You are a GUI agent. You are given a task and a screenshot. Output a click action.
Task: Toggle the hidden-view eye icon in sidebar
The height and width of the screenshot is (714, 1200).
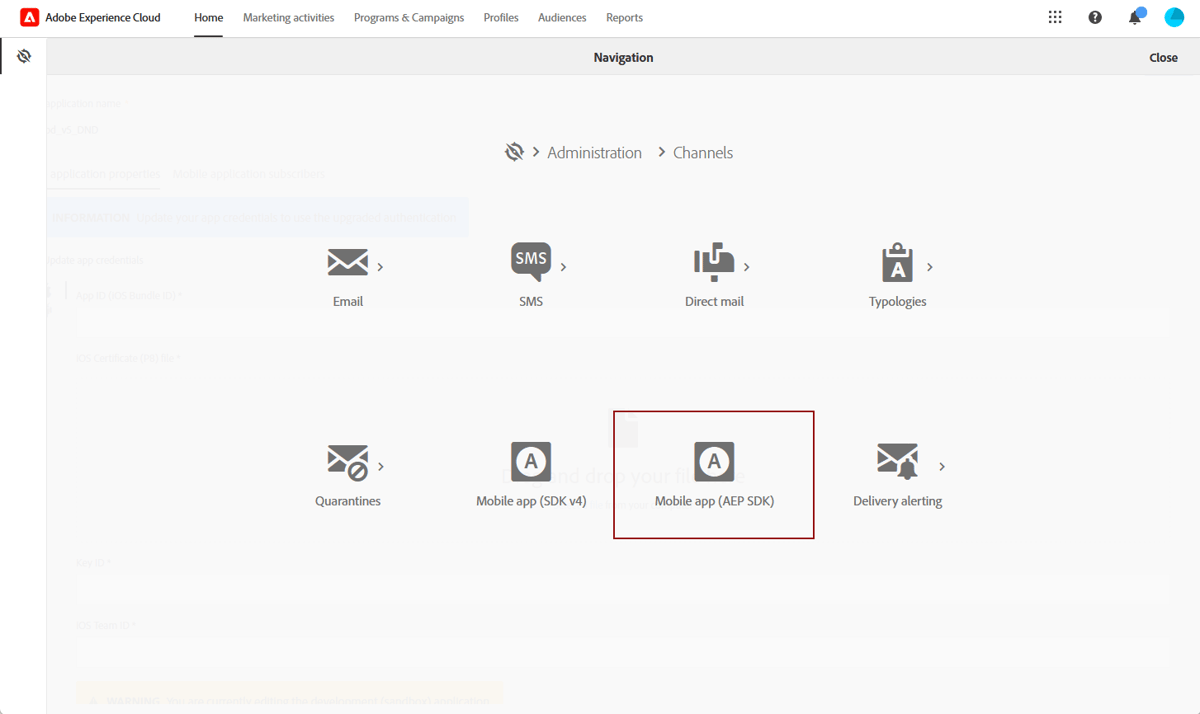24,56
